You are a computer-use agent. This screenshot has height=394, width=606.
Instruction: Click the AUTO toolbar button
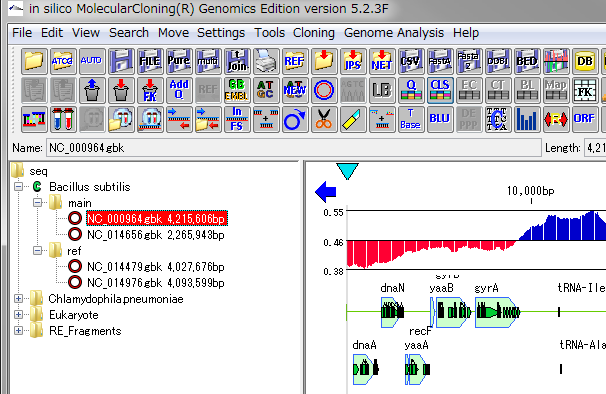coord(92,61)
